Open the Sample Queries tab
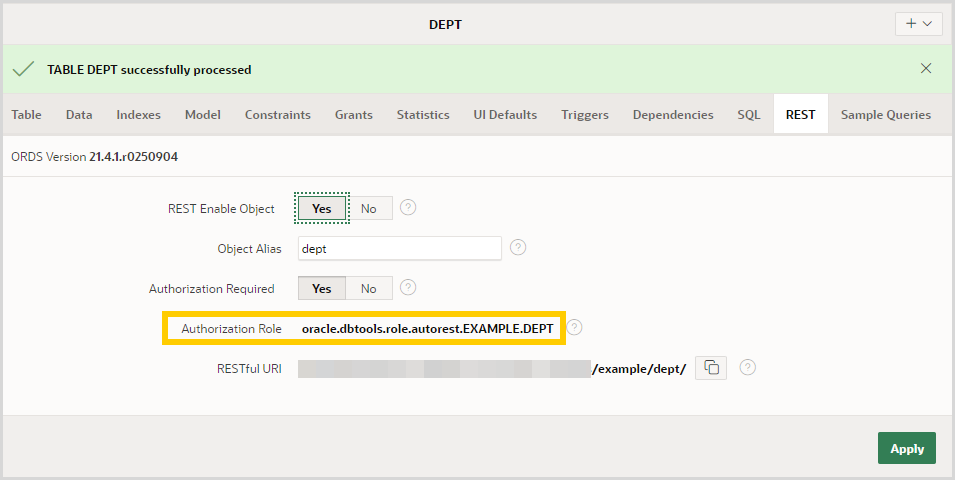 886,115
